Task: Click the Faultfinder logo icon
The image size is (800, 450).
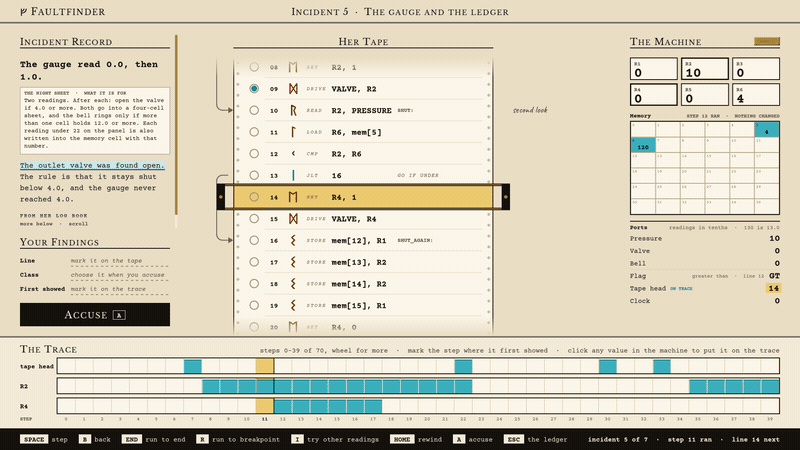Action: tap(23, 12)
